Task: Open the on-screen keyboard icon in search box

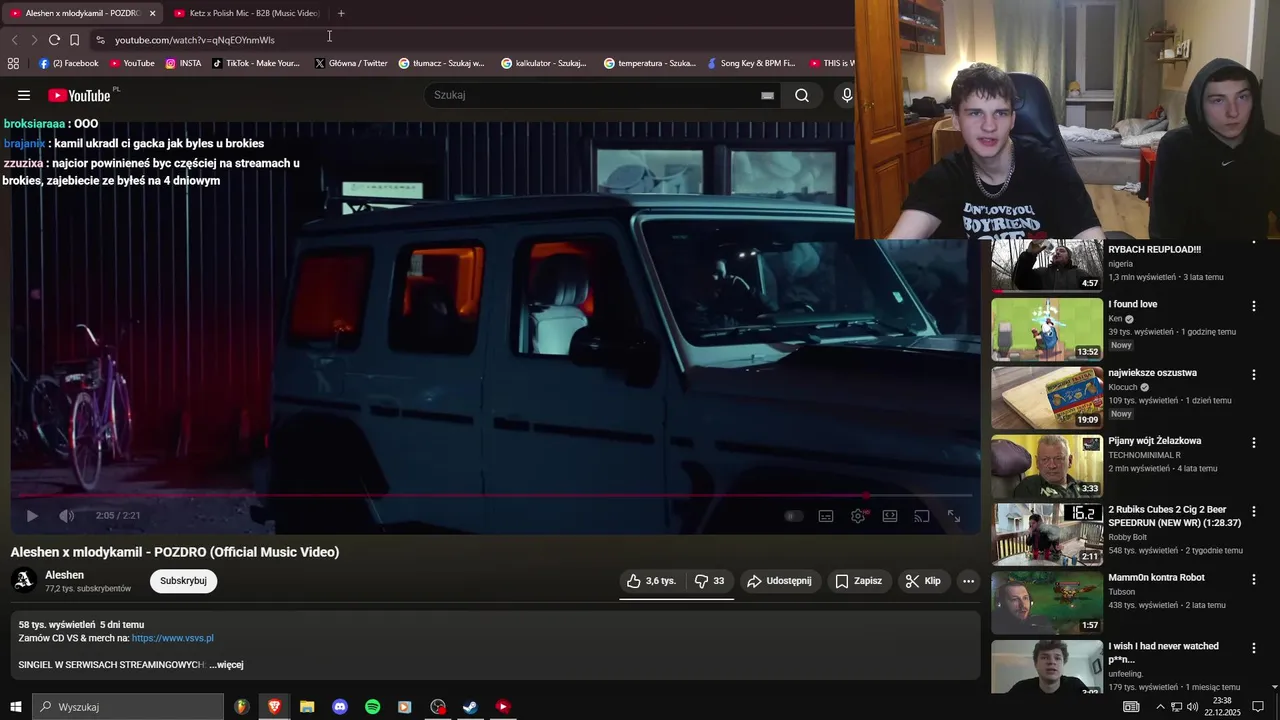Action: pyautogui.click(x=767, y=95)
